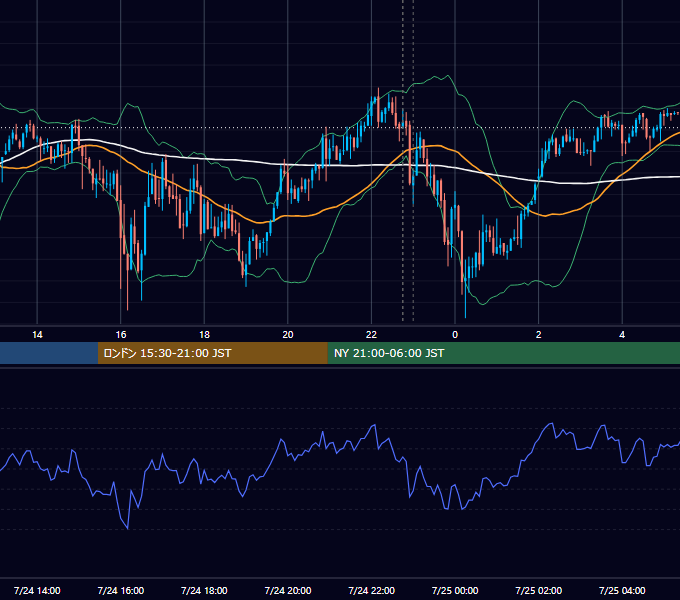Click the 7/24 22:00 timestamp label
Image resolution: width=680 pixels, height=600 pixels.
click(x=372, y=590)
